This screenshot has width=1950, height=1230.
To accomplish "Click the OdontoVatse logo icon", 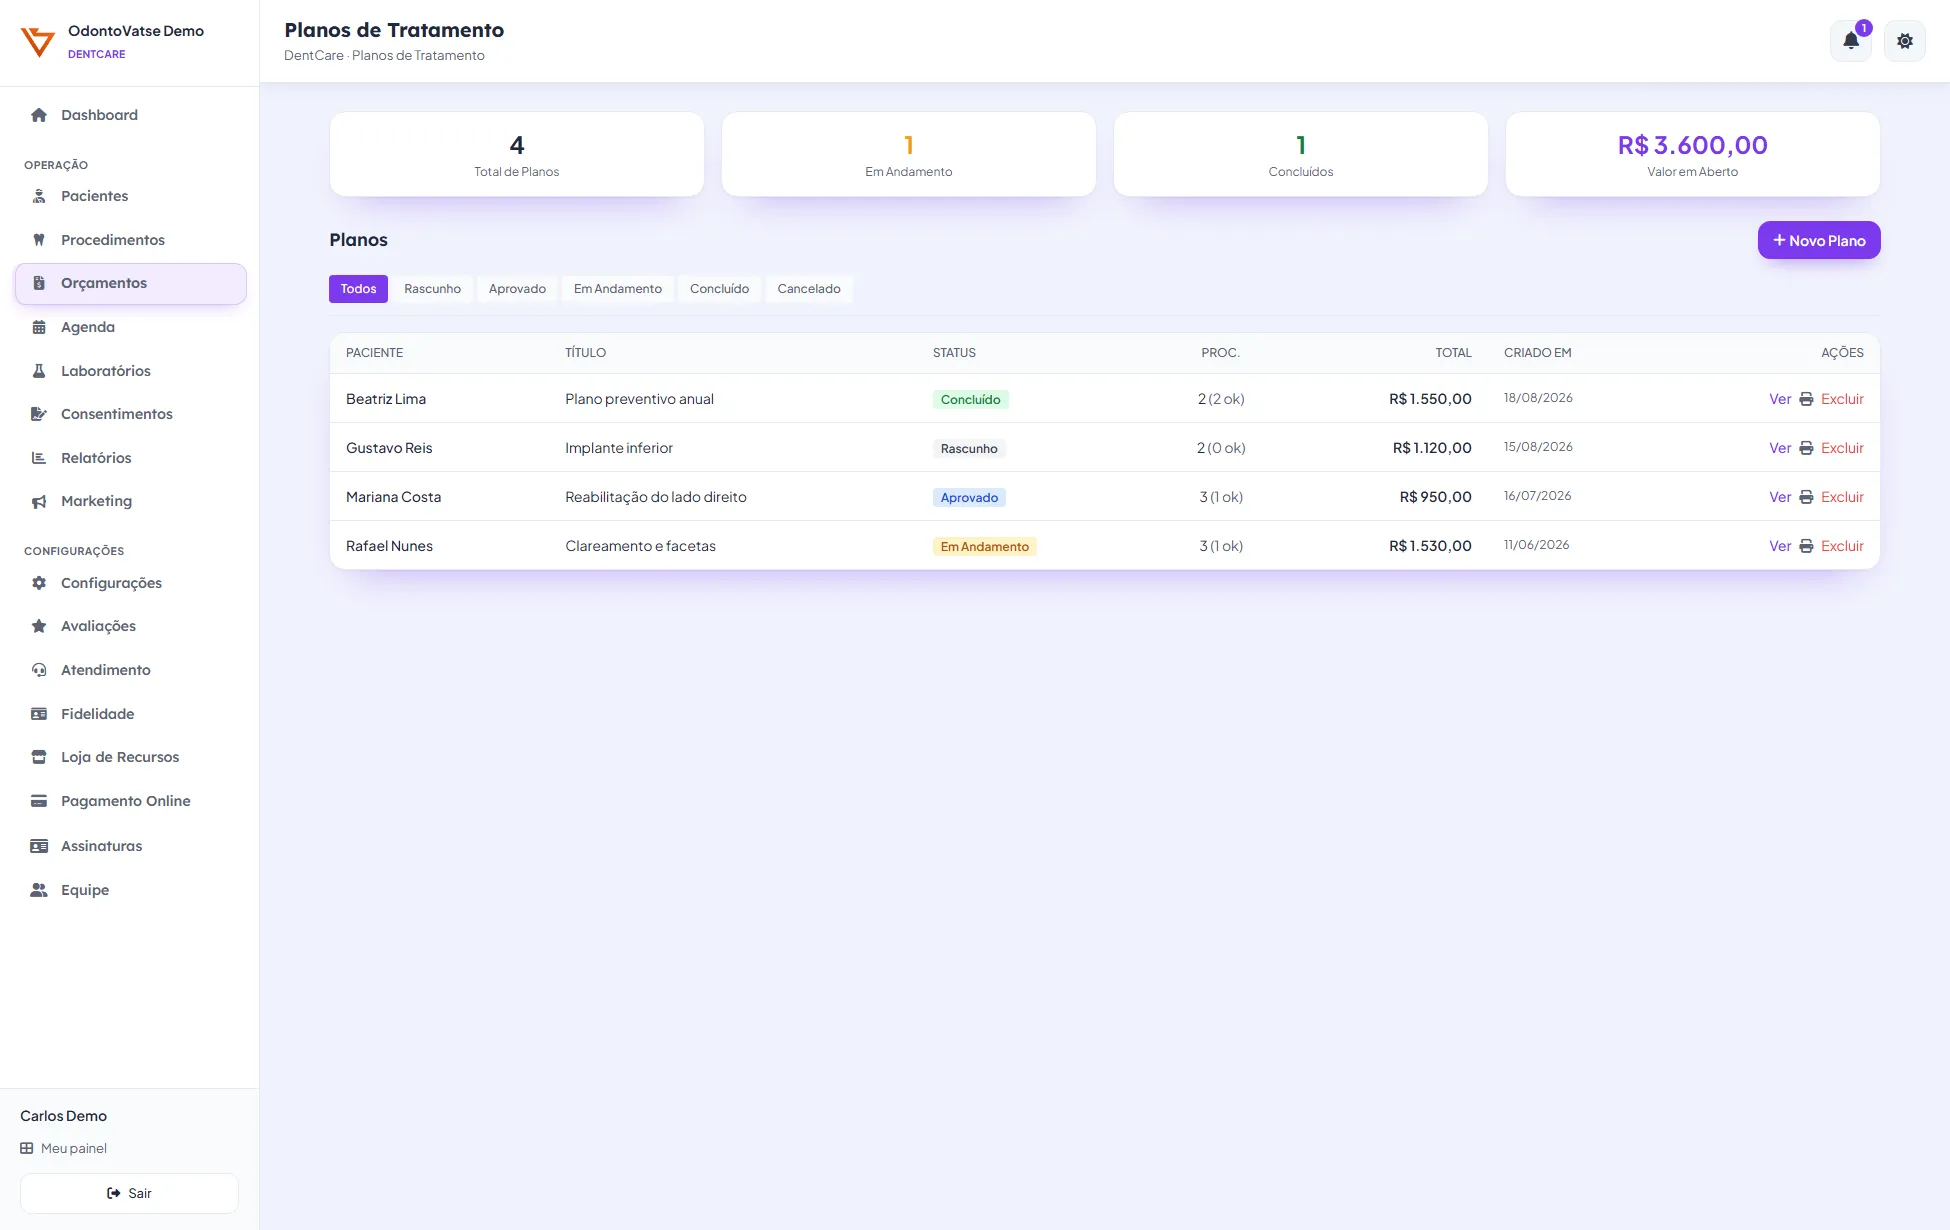I will click(x=38, y=42).
